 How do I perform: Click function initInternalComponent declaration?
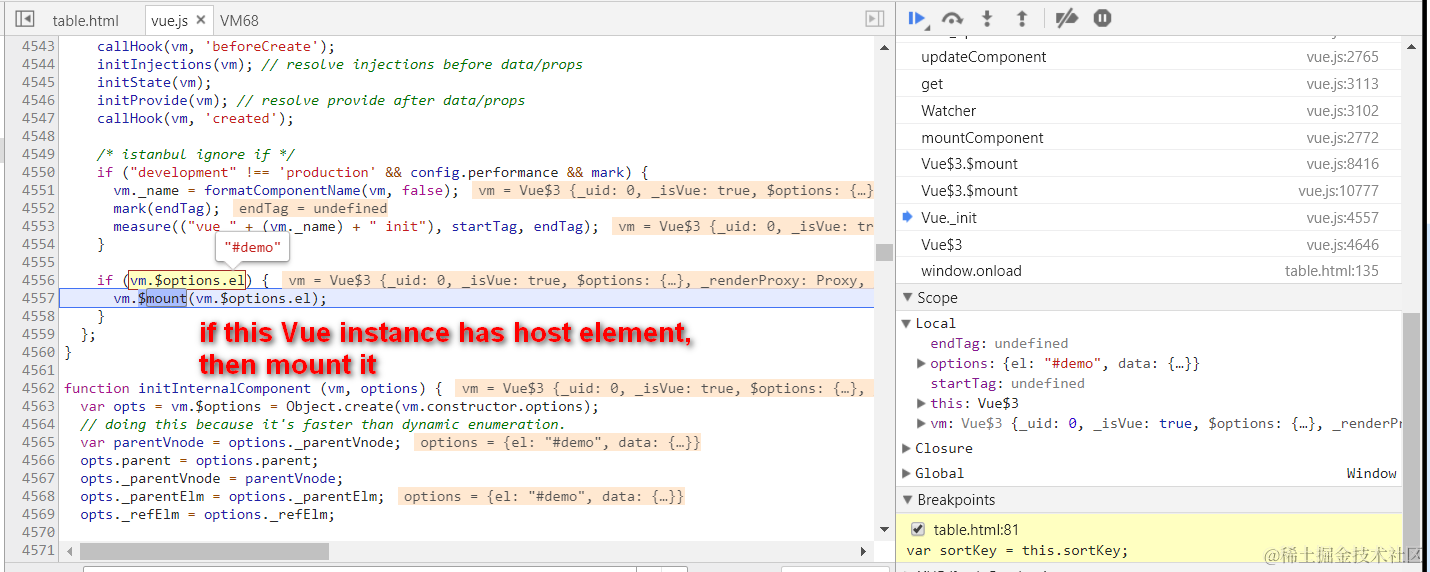click(x=253, y=388)
